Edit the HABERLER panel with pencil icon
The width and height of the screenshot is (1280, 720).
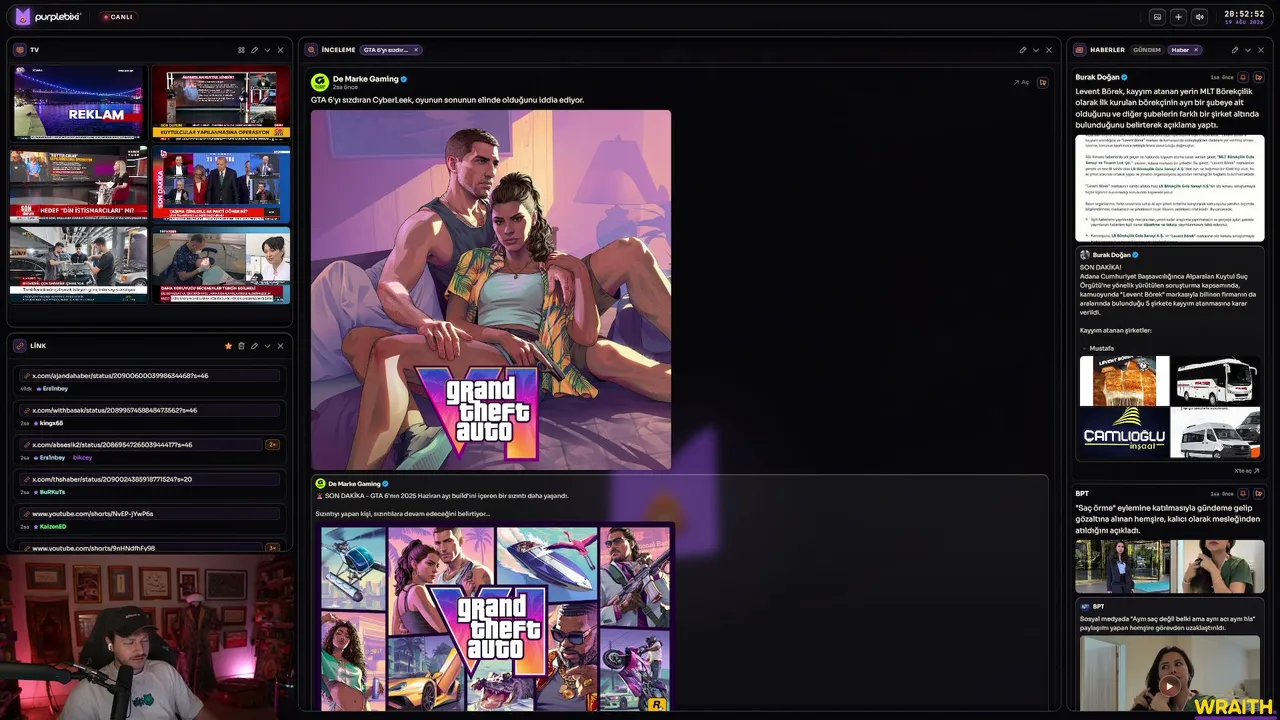pos(1234,50)
